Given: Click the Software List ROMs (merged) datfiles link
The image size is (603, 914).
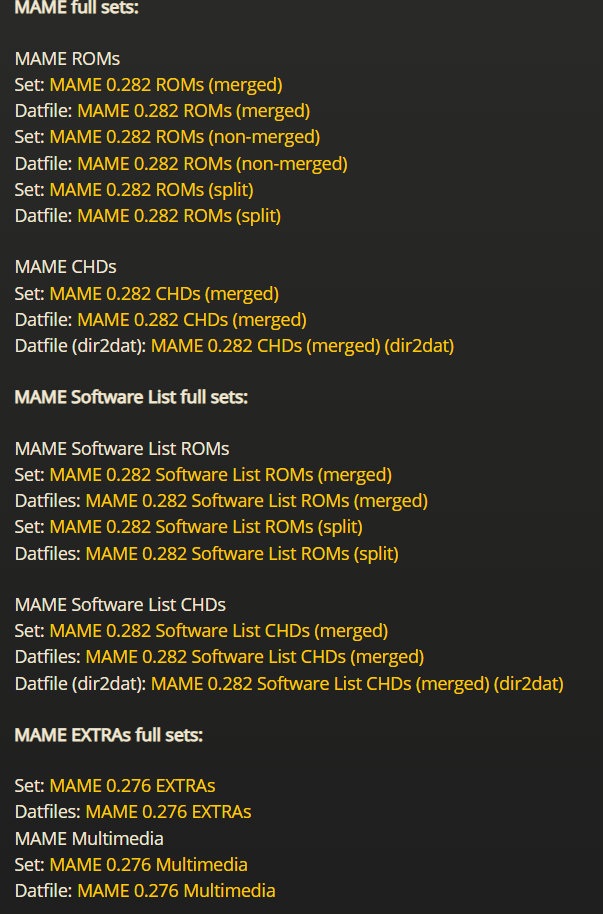Looking at the screenshot, I should click(256, 501).
